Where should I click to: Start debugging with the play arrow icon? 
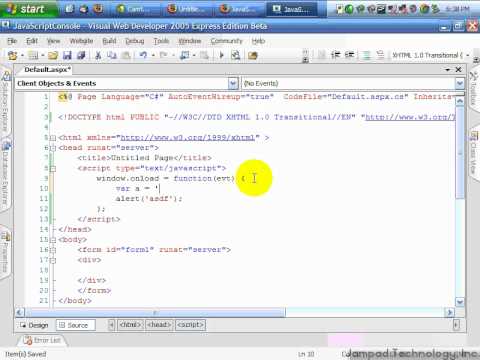221,55
